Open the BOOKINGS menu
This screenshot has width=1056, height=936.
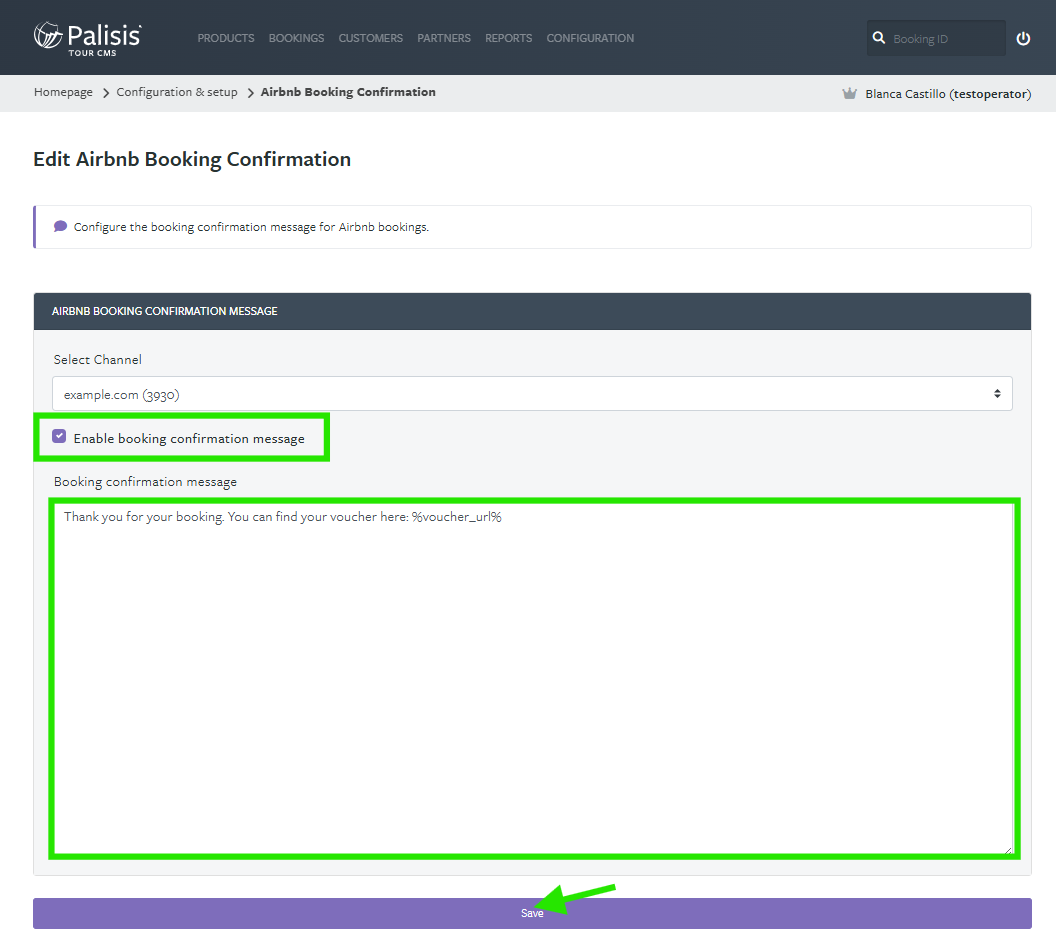tap(296, 38)
